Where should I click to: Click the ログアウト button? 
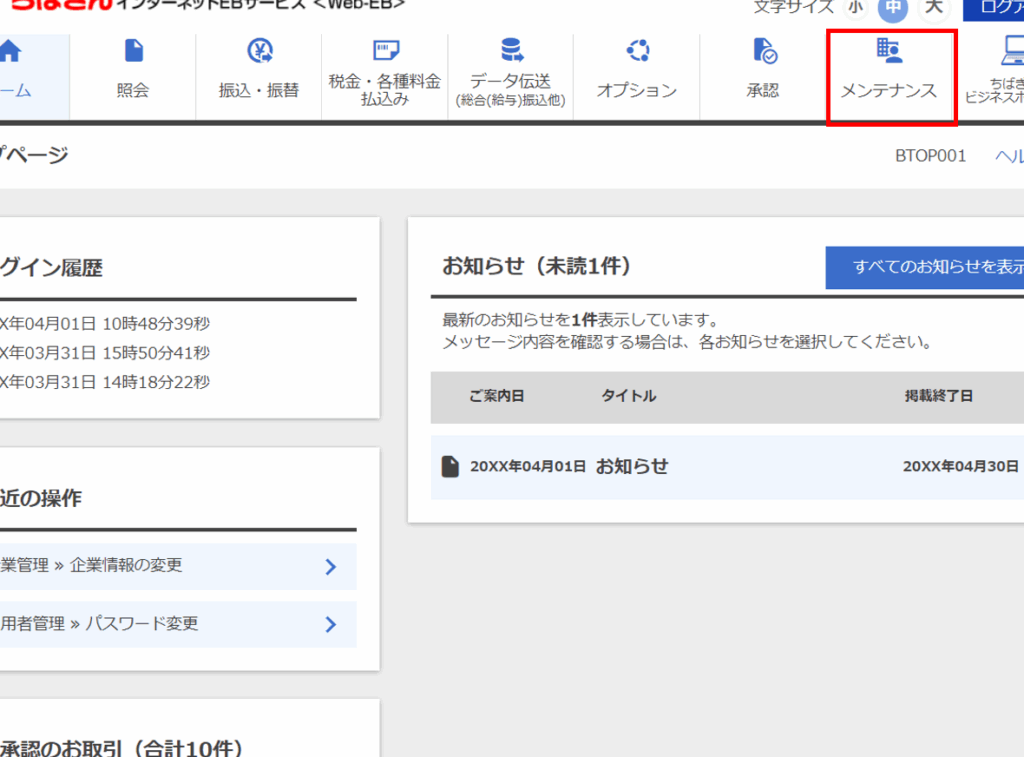pyautogui.click(x=994, y=8)
